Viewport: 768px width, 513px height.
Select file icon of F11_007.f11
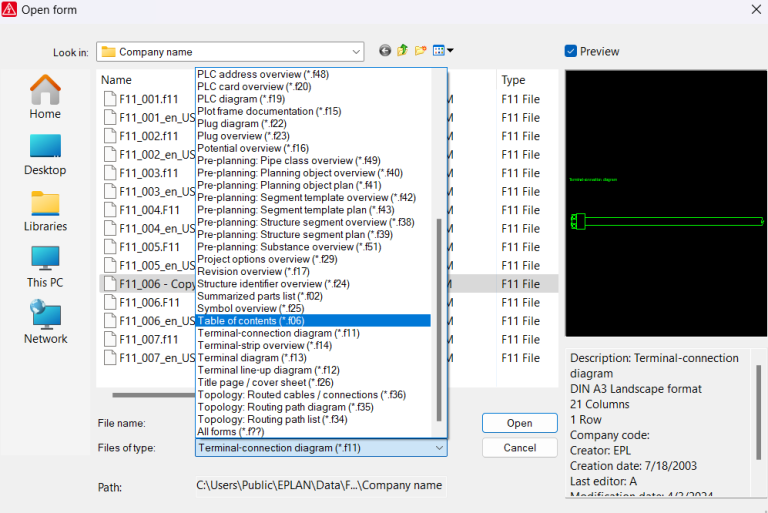(110, 340)
